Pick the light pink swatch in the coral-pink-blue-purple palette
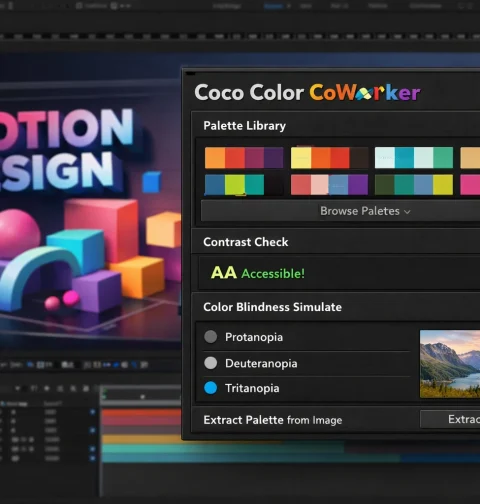The height and width of the screenshot is (504, 480). click(x=319, y=185)
